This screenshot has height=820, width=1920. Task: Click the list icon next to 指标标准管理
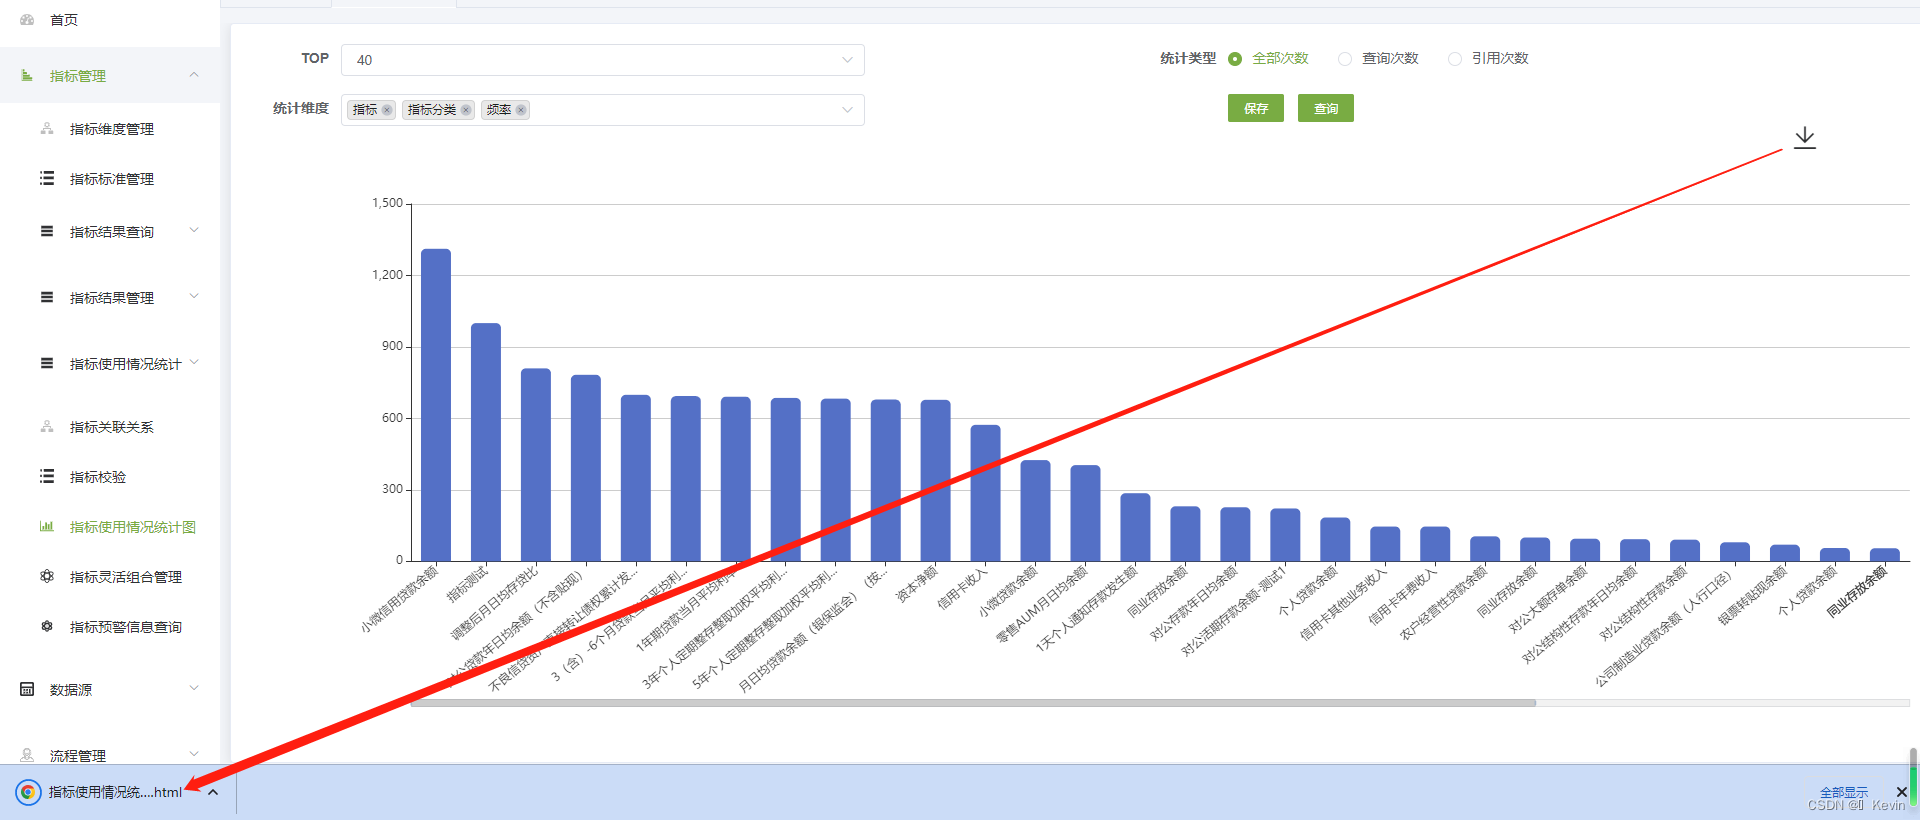coord(47,179)
